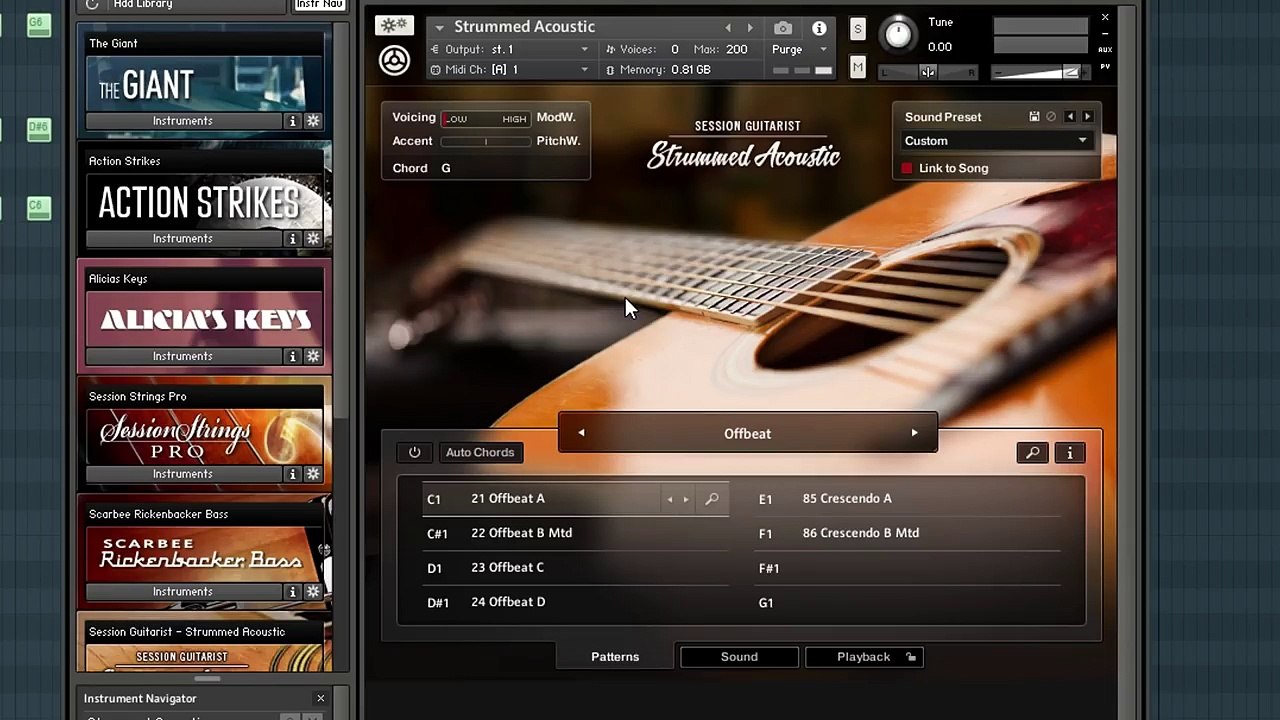Open Session Strings Pro Instruments list
The height and width of the screenshot is (720, 1280).
coord(183,474)
